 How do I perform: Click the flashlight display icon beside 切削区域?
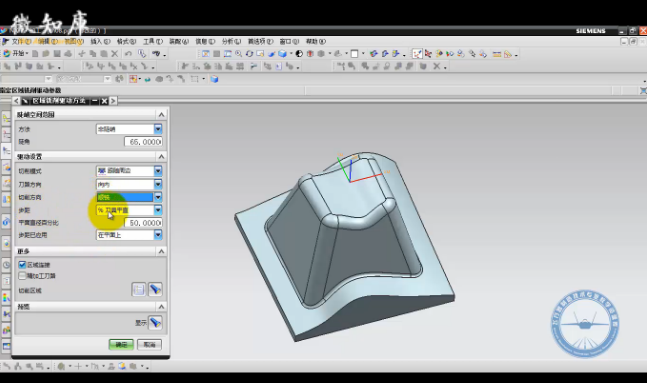pos(155,289)
